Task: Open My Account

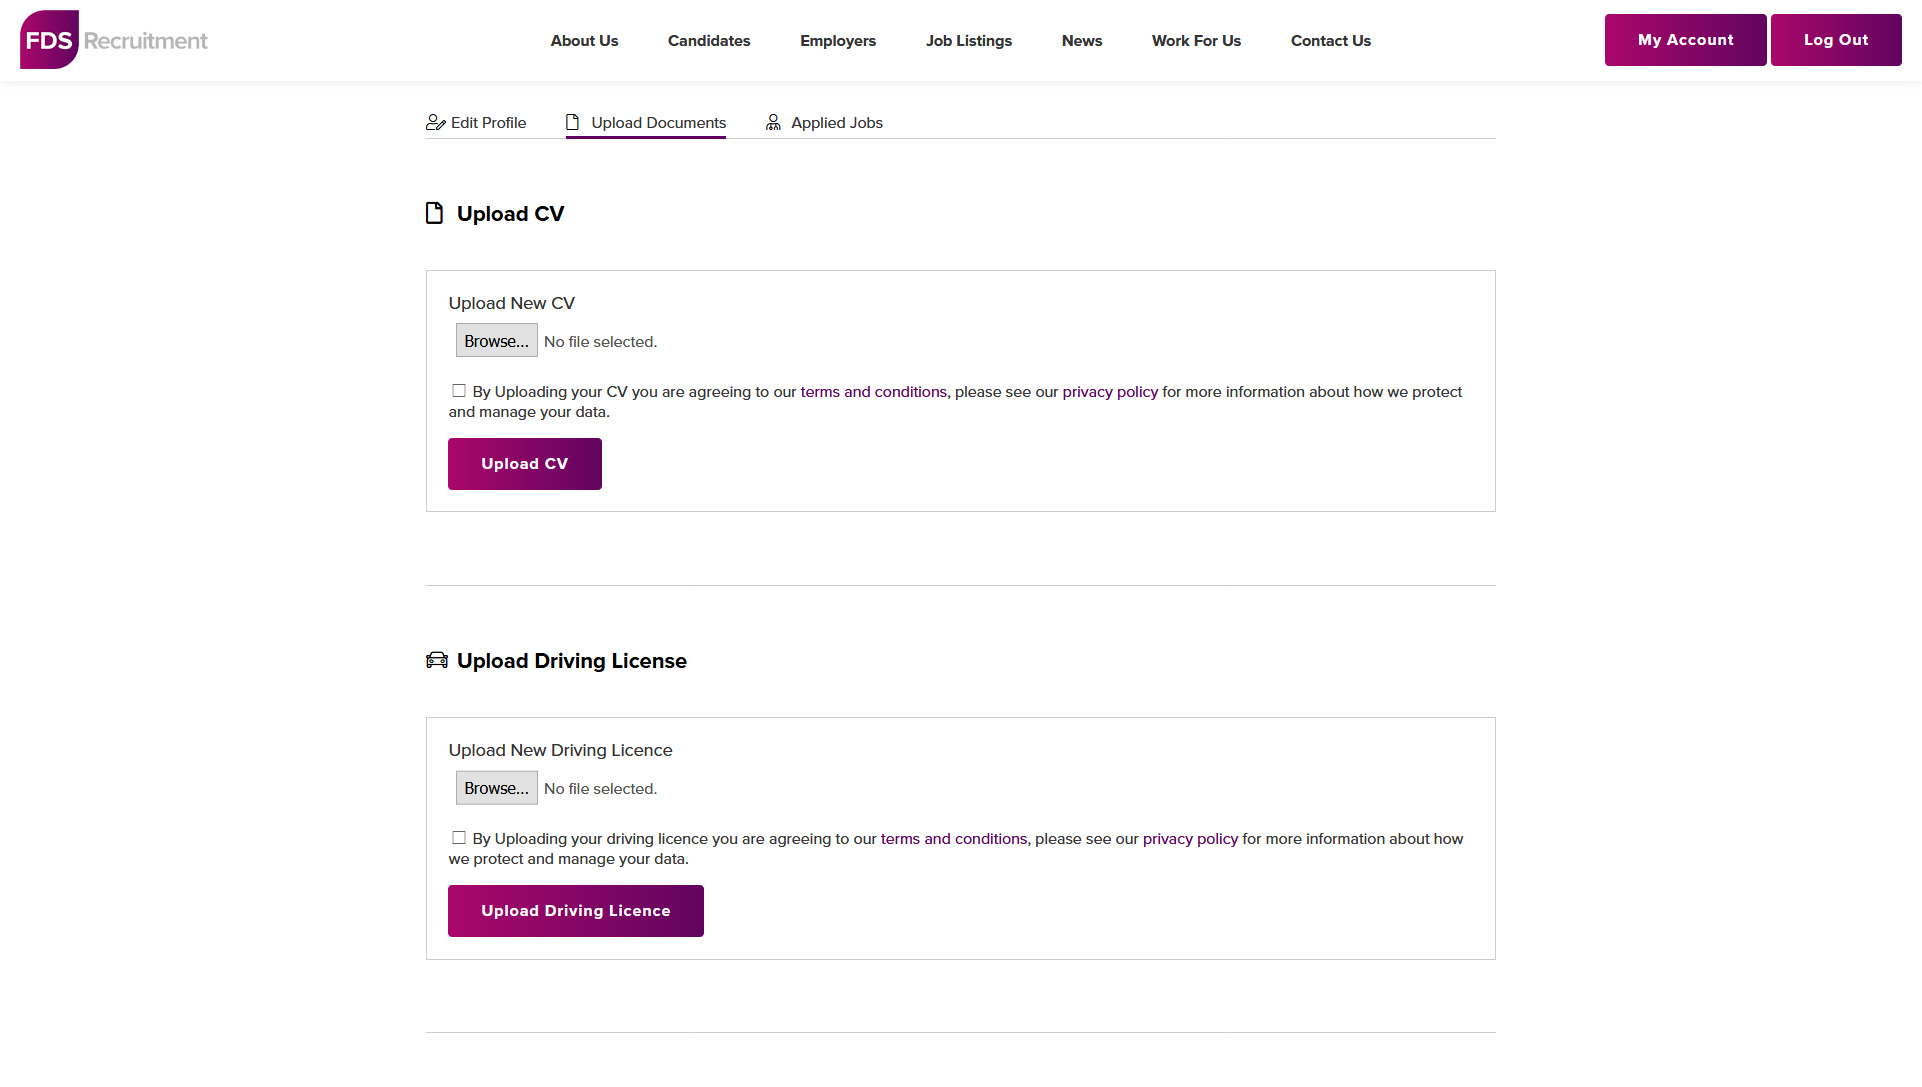Action: (x=1686, y=40)
